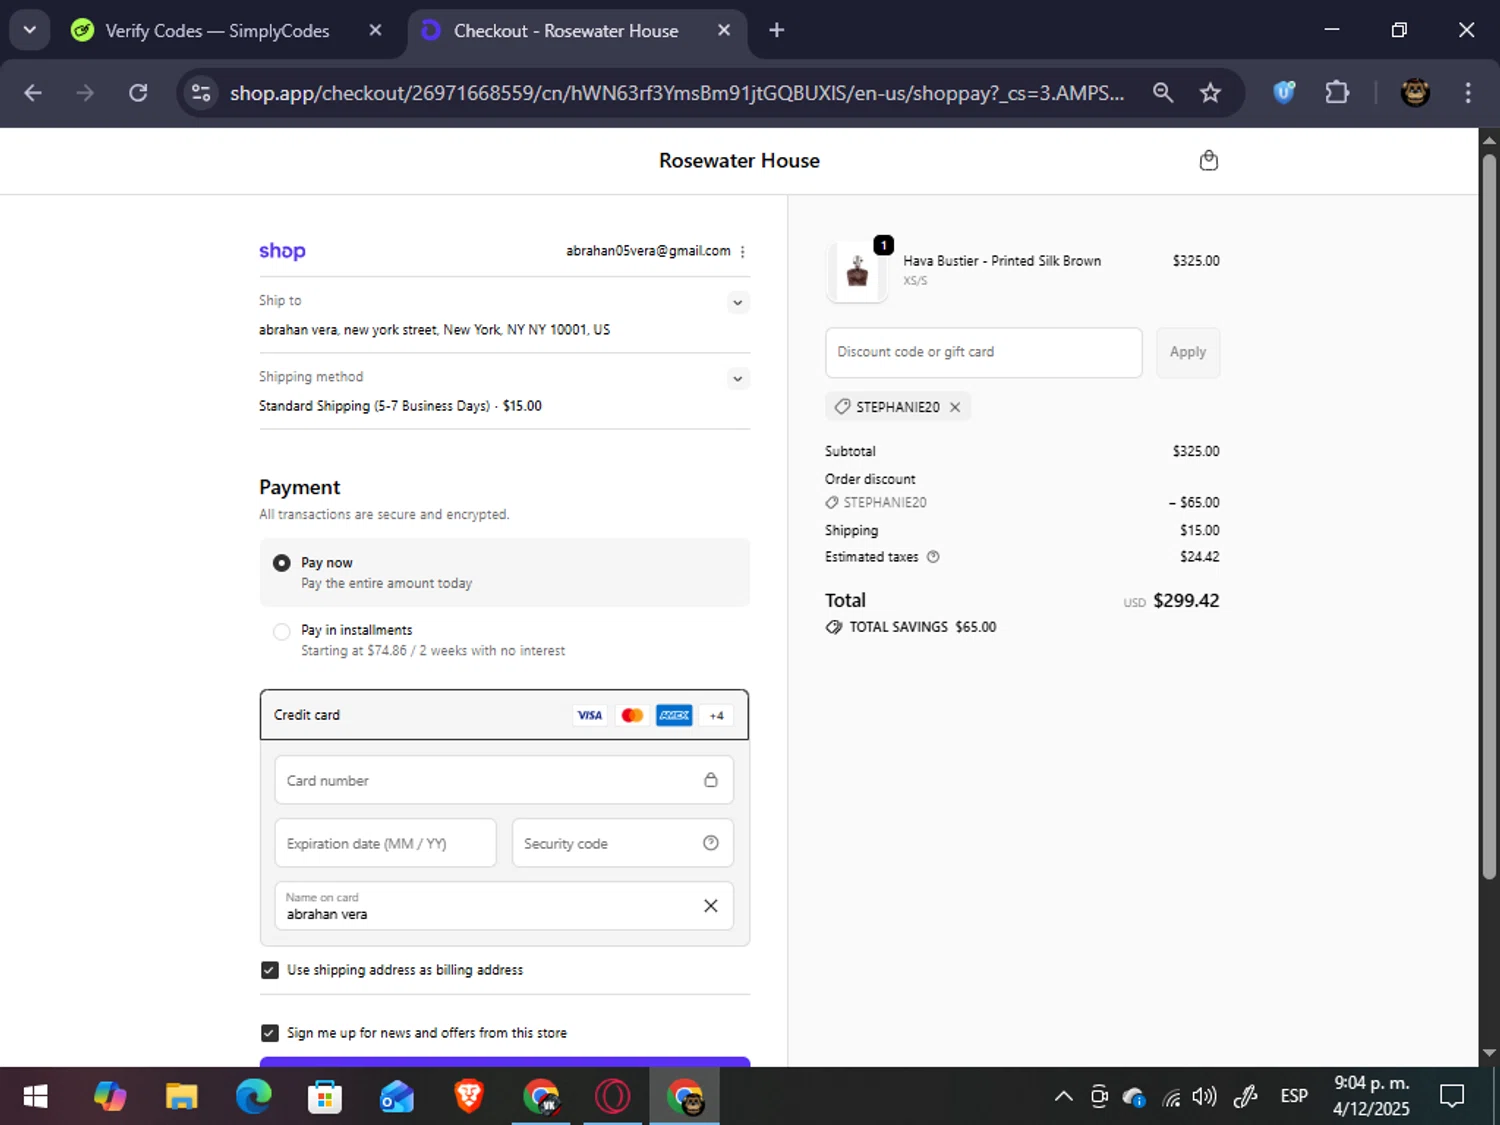
Task: Open the volume control in system tray
Action: [x=1205, y=1097]
